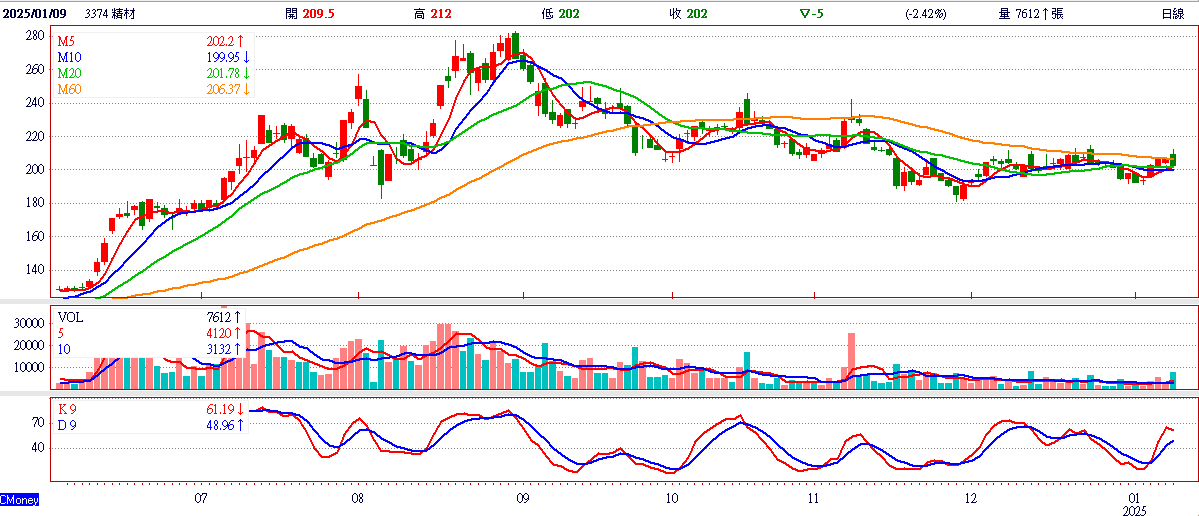Select the M60 moving average label
This screenshot has height=516, width=1199.
pos(69,89)
